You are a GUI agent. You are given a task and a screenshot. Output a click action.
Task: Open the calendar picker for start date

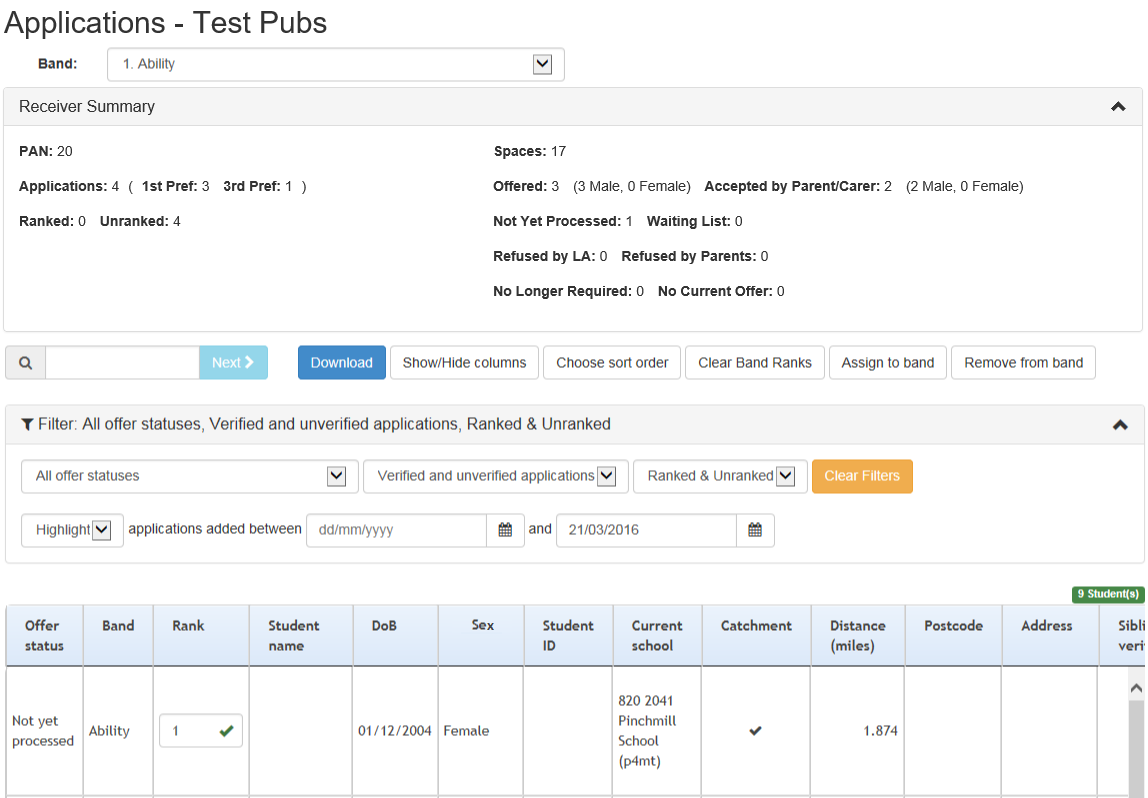(x=505, y=530)
